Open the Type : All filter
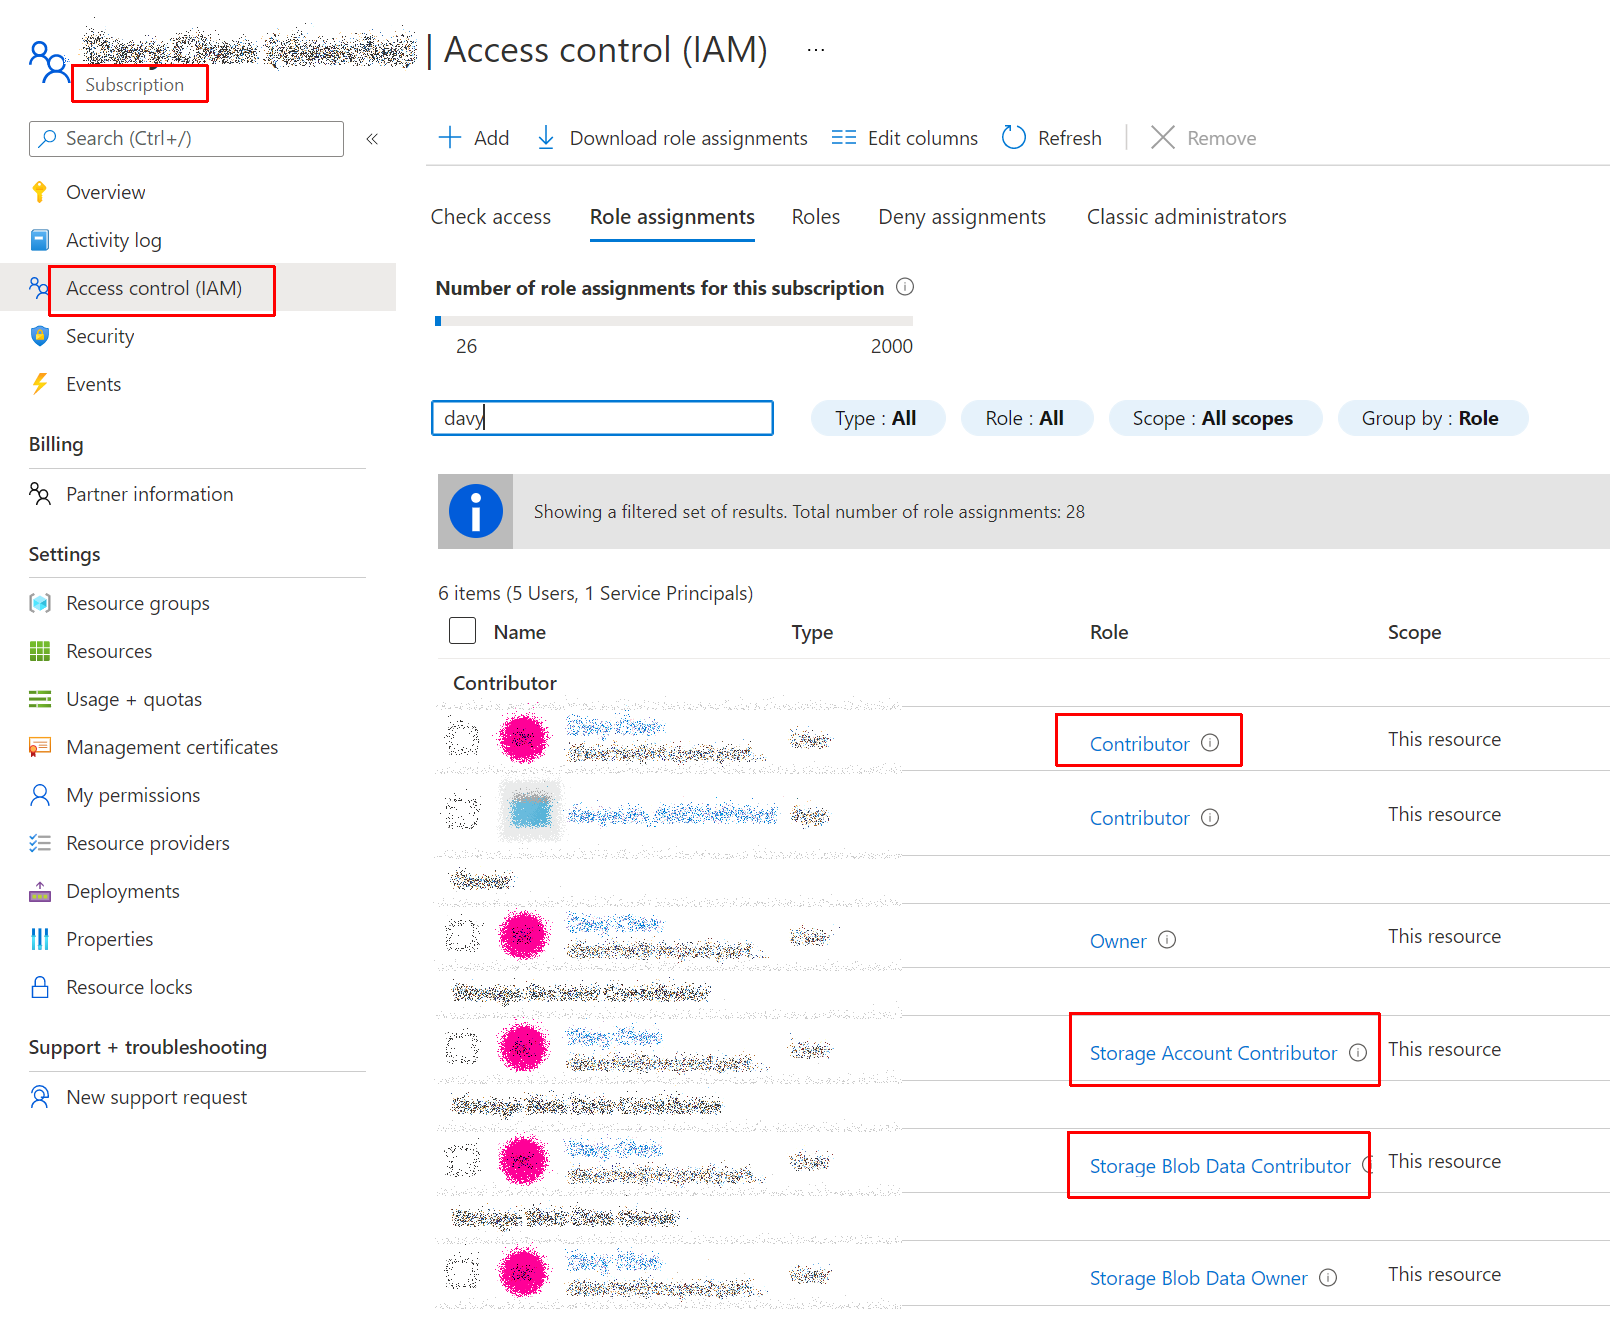The height and width of the screenshot is (1337, 1610). click(877, 418)
